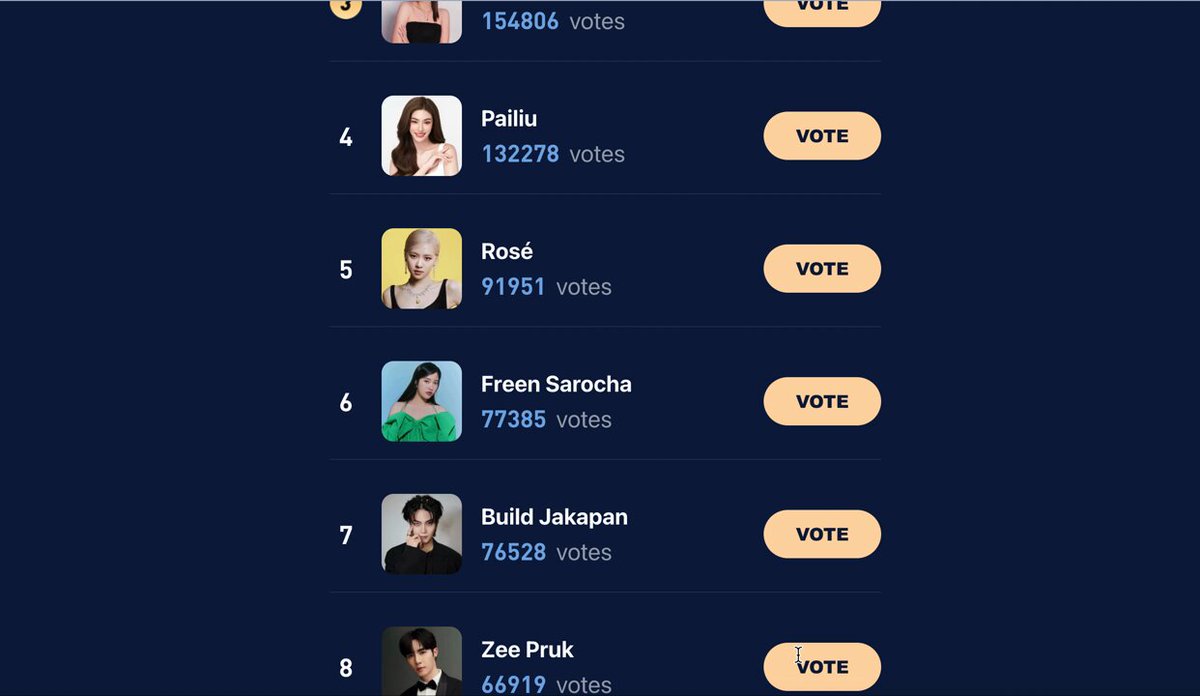
Task: Open third-ranked contestant's cropped photo
Action: (x=422, y=21)
